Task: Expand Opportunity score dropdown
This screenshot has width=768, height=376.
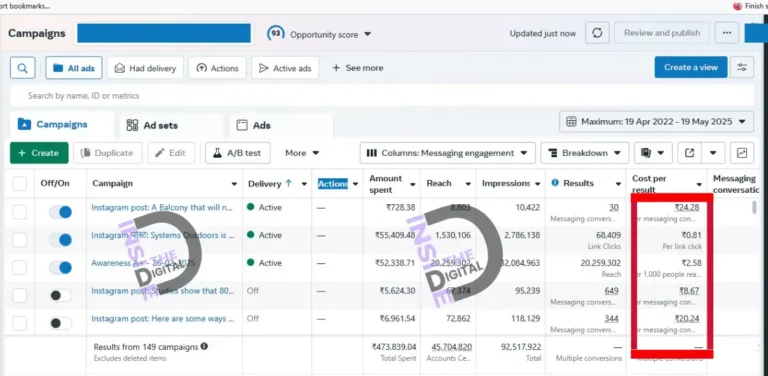Action: click(x=368, y=34)
